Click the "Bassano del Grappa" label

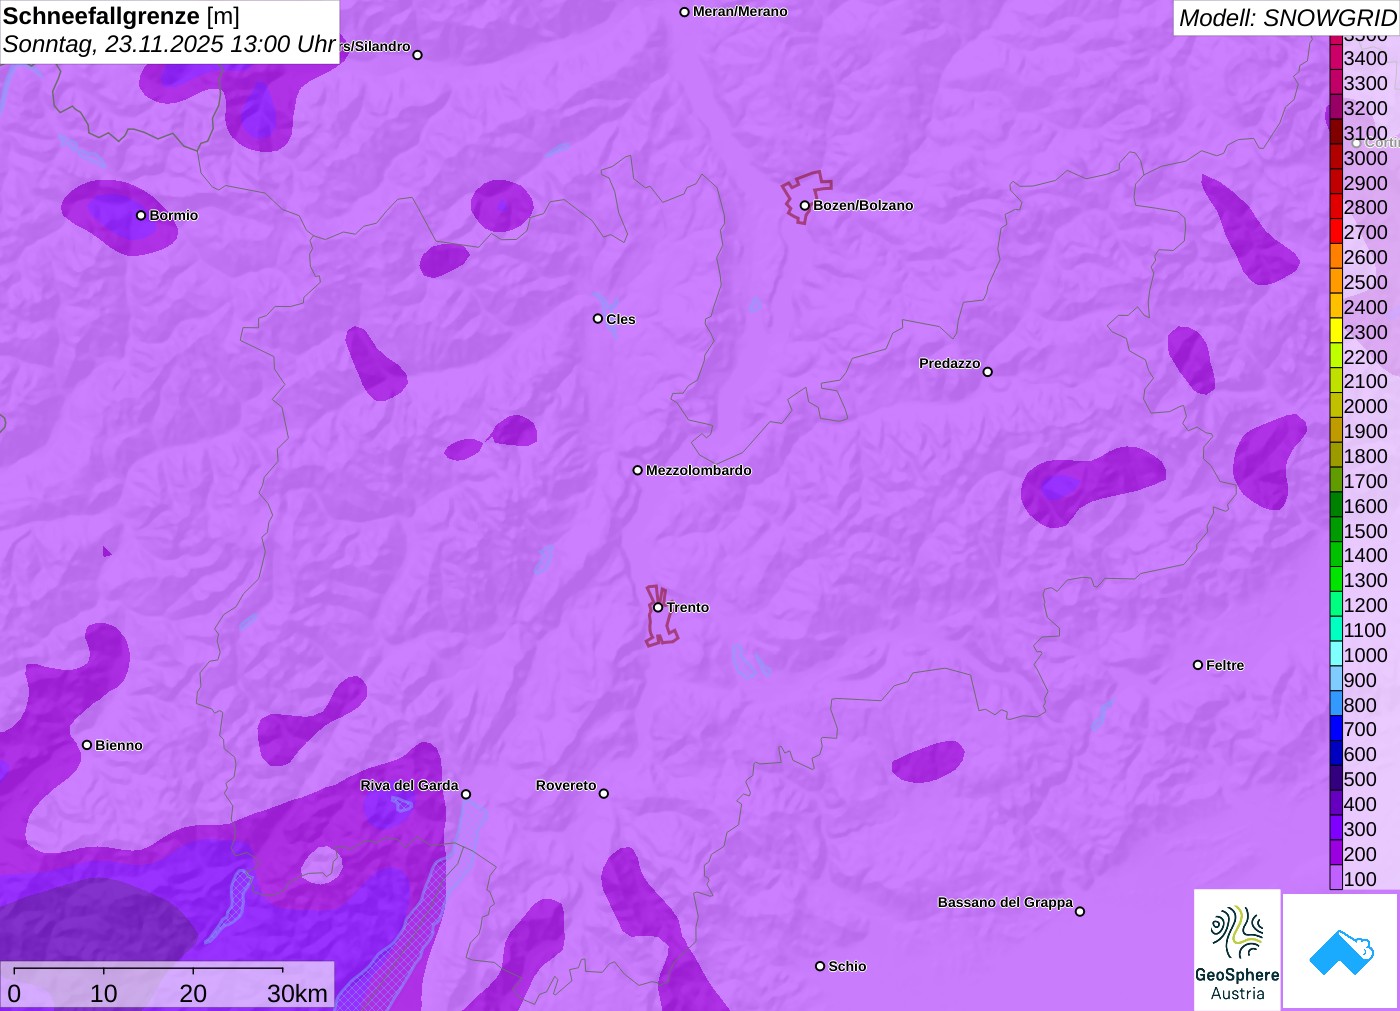[x=1005, y=902]
